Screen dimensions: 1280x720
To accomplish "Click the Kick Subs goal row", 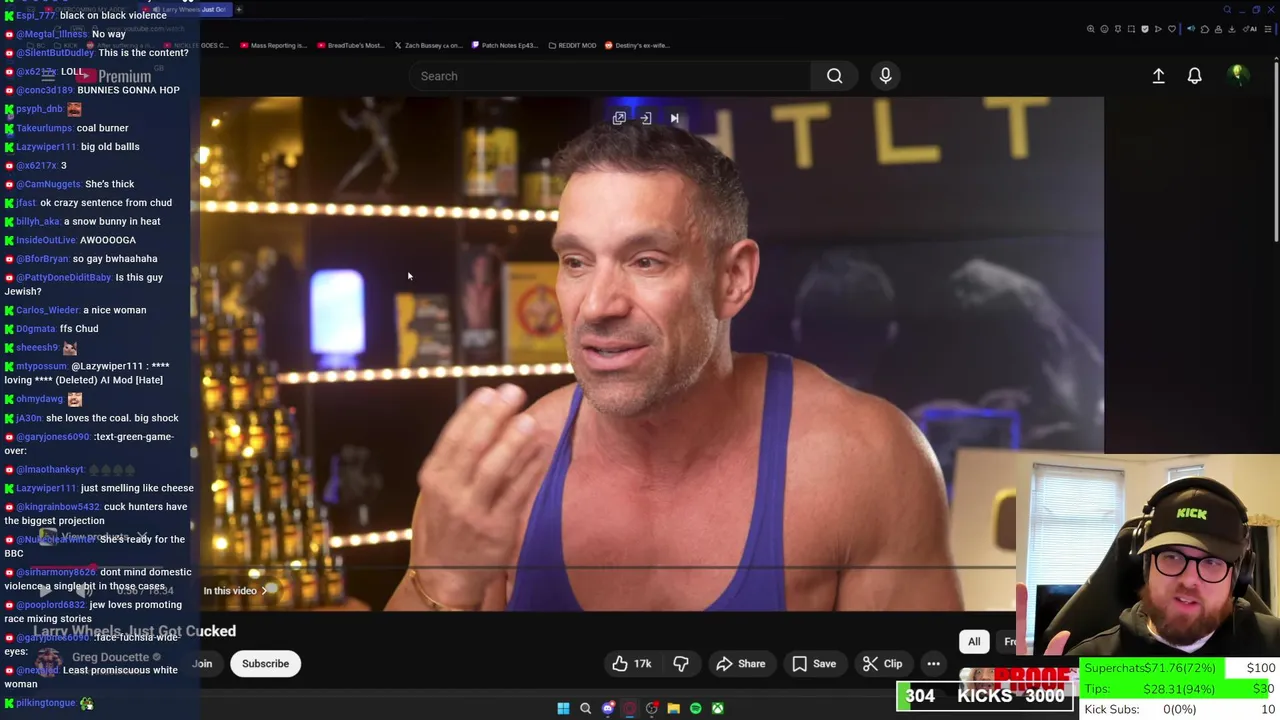I will pyautogui.click(x=1180, y=709).
